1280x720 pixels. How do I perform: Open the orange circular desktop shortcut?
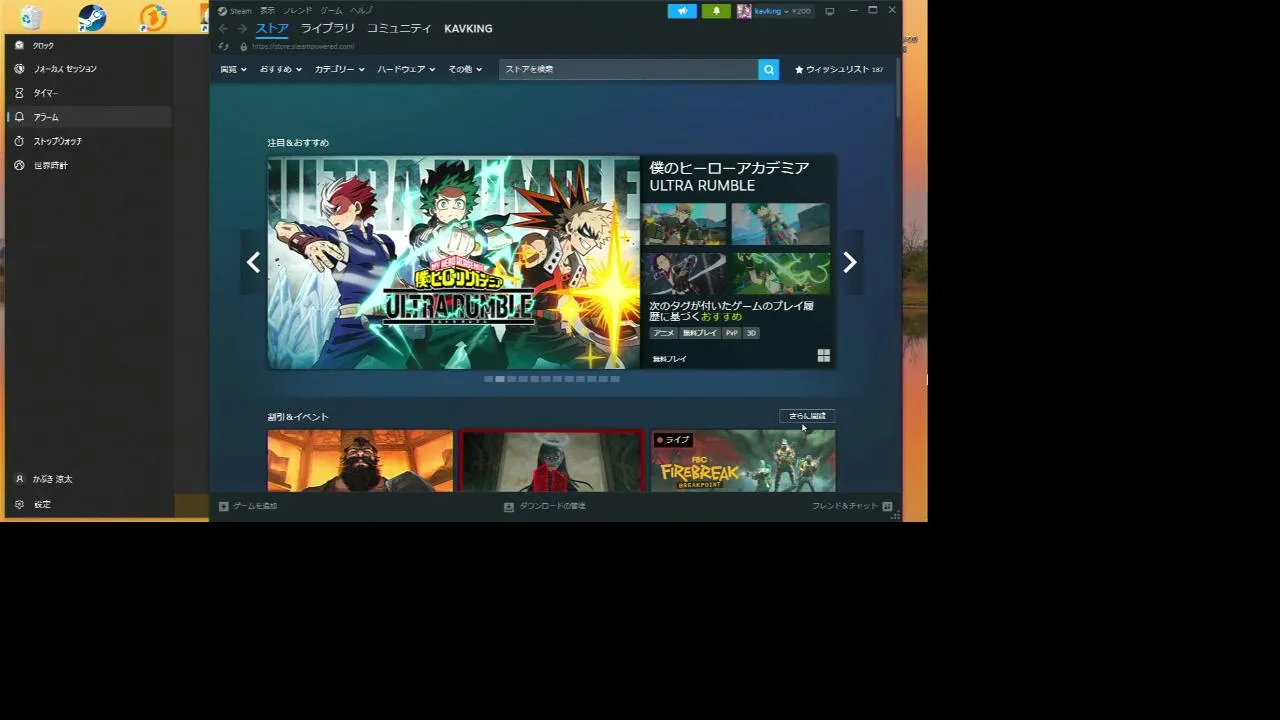pos(152,17)
